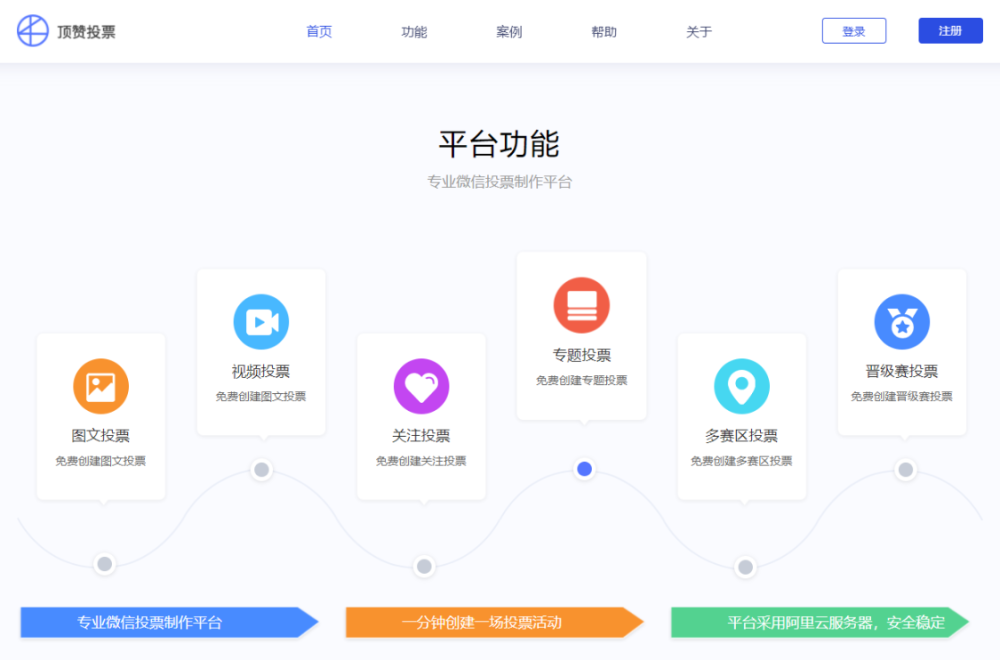This screenshot has height=660, width=1000.
Task: Click the blue 晋级赛投票 medal icon
Action: pyautogui.click(x=902, y=322)
